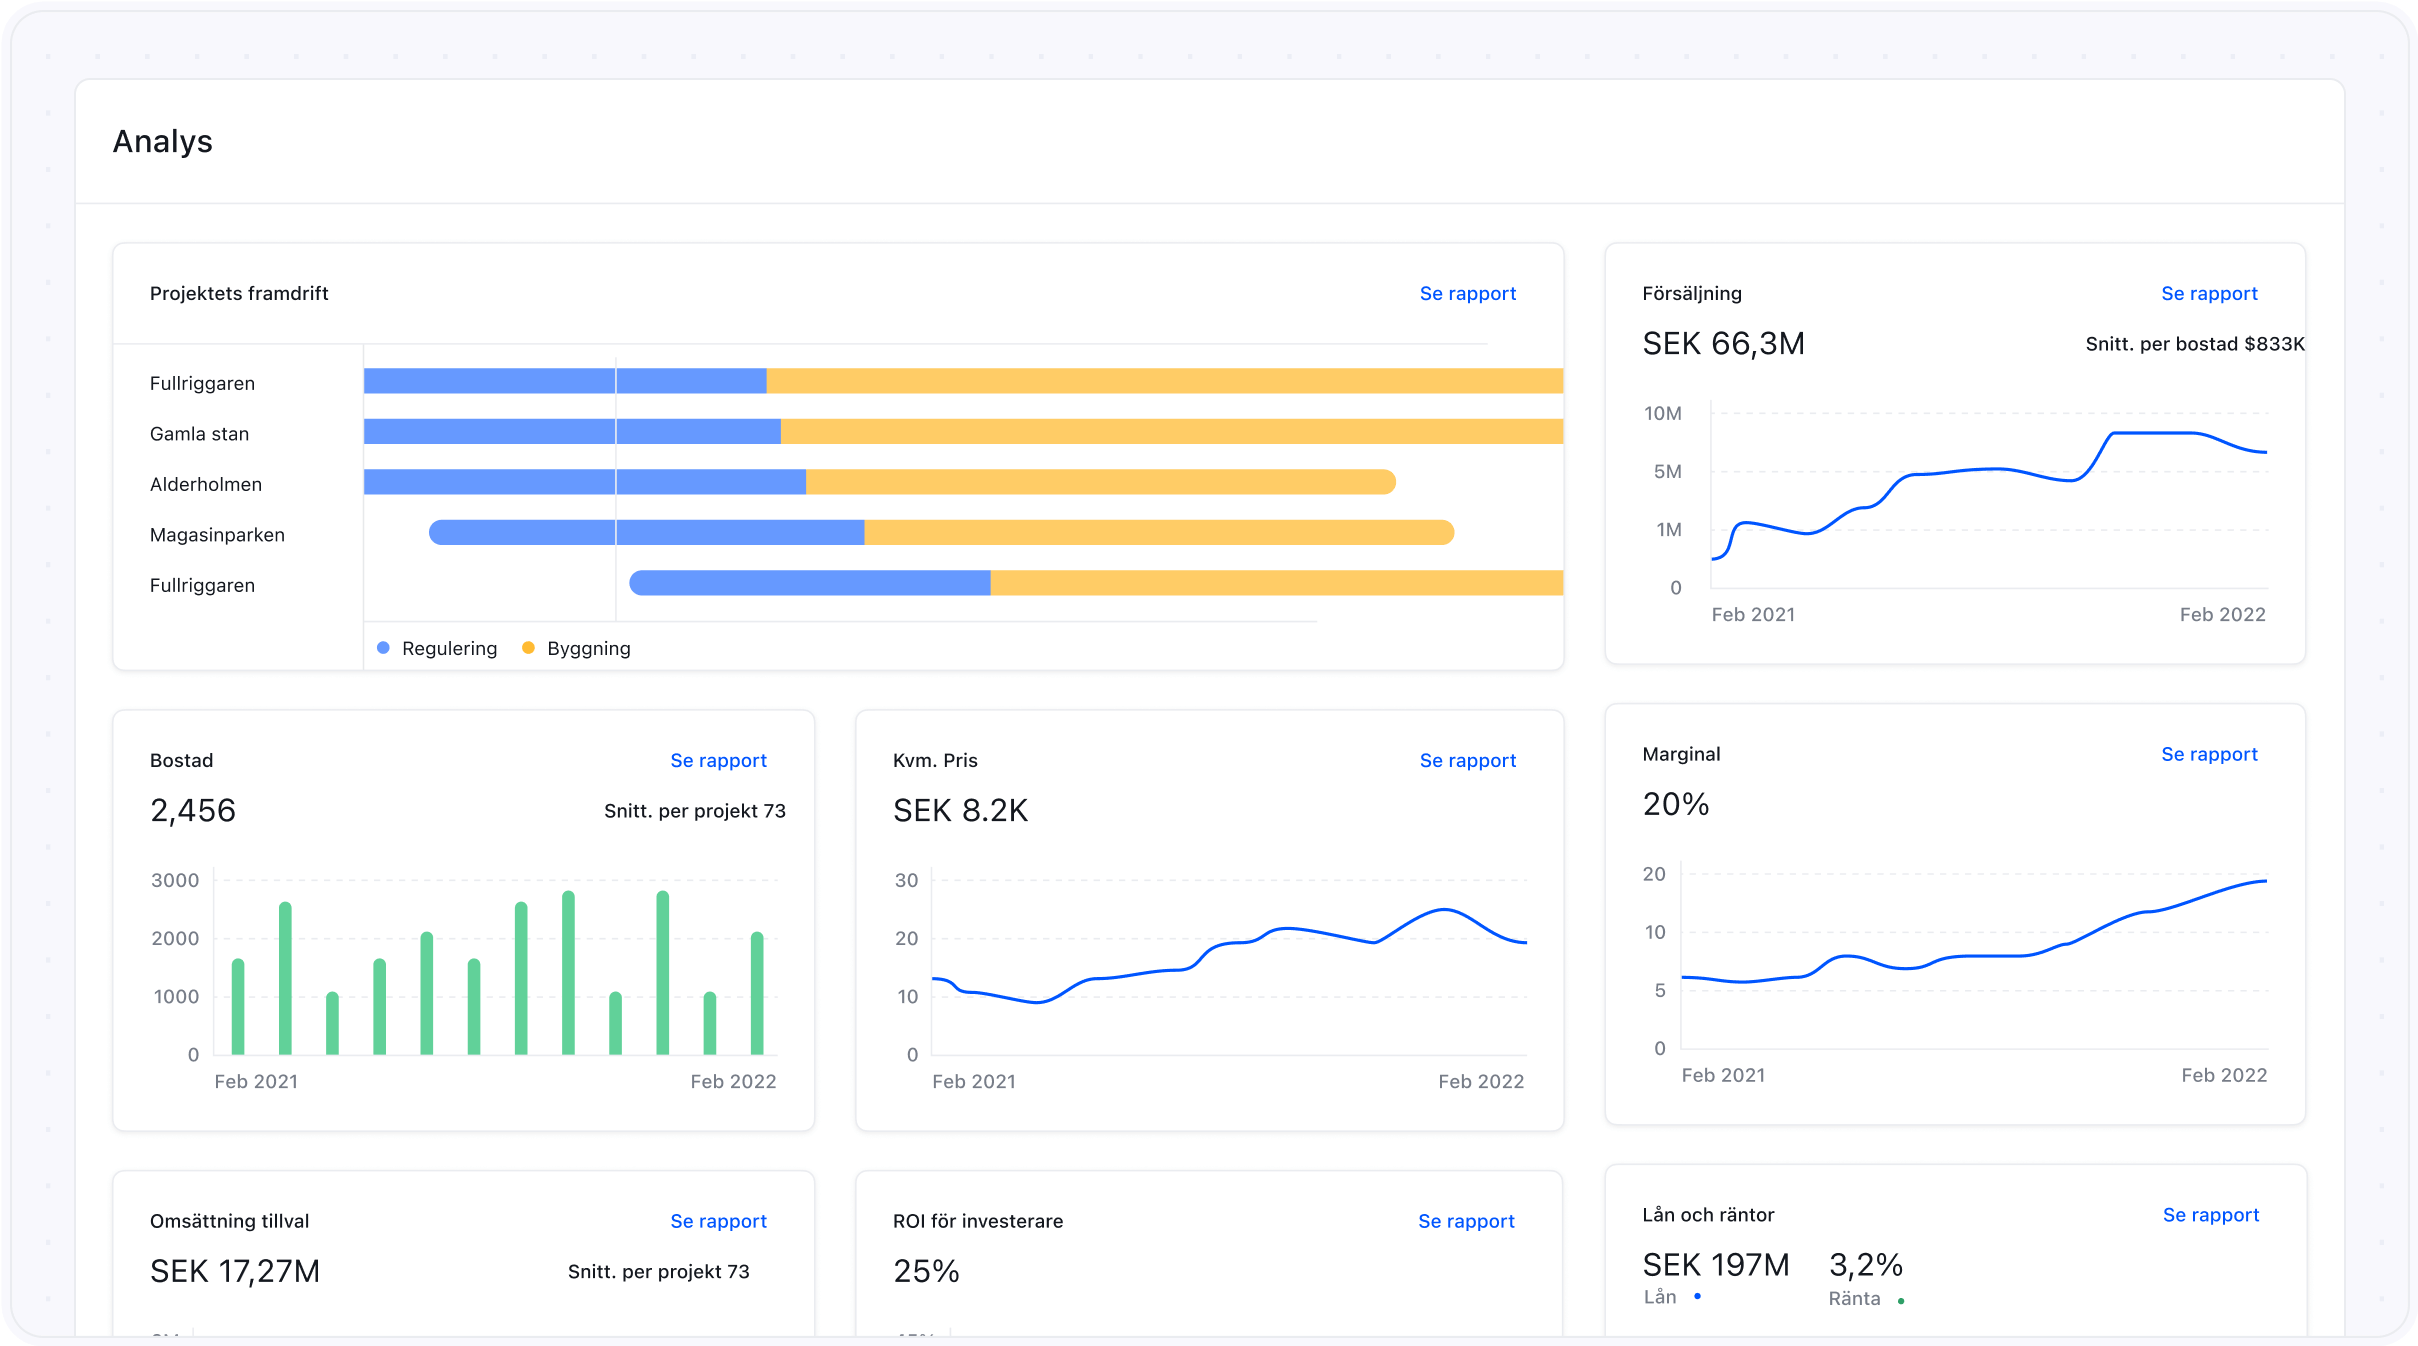Click Se rapport in Bostad card
The height and width of the screenshot is (1346, 2418).
[x=718, y=760]
